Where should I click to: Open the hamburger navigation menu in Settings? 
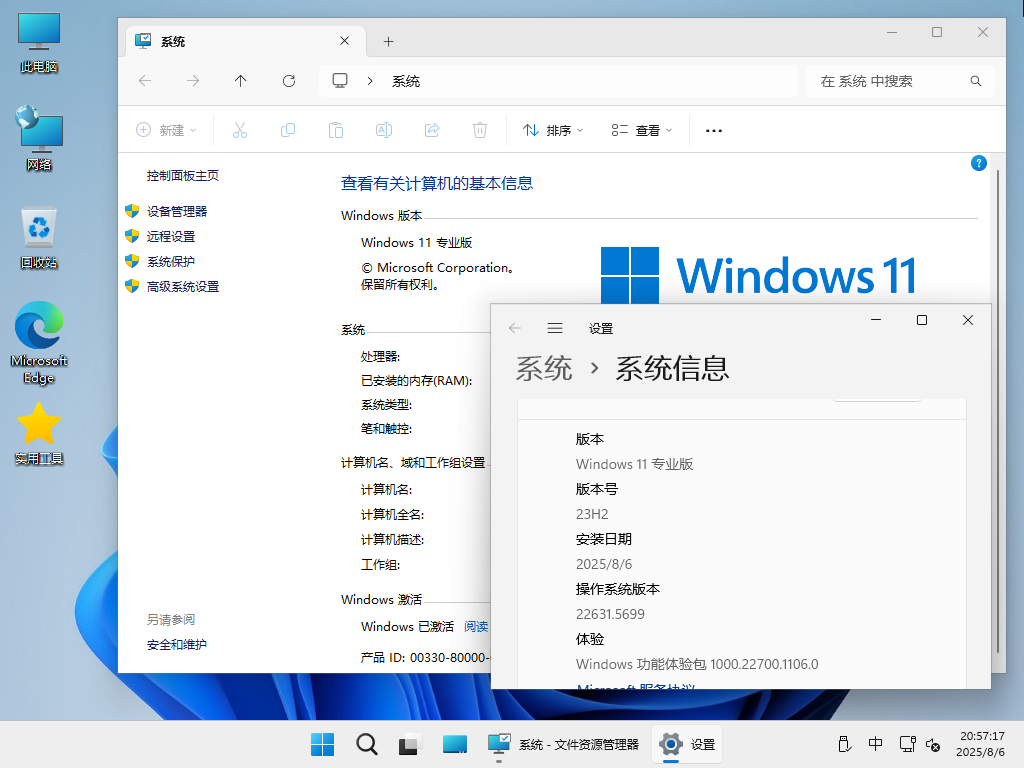(555, 328)
